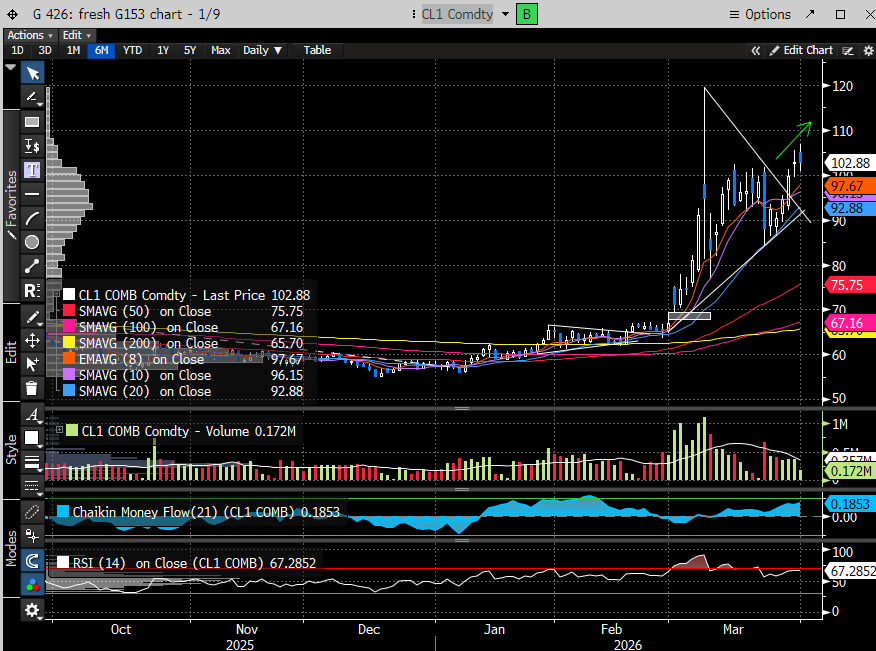Viewport: 876px width, 651px height.
Task: Select the circle drawing tool
Action: (x=32, y=242)
